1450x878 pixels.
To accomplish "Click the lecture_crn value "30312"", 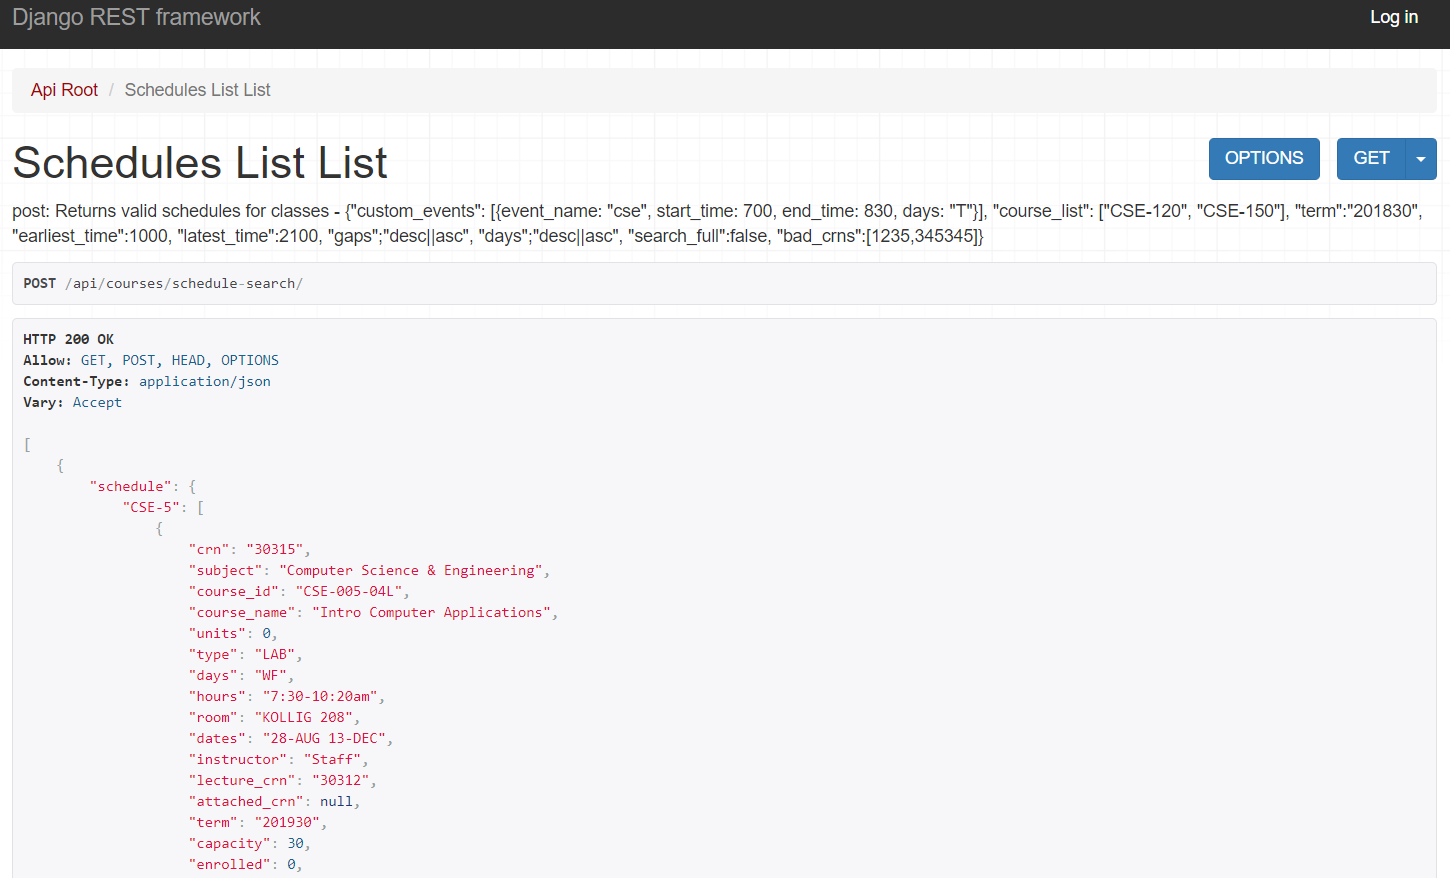I will coord(341,781).
